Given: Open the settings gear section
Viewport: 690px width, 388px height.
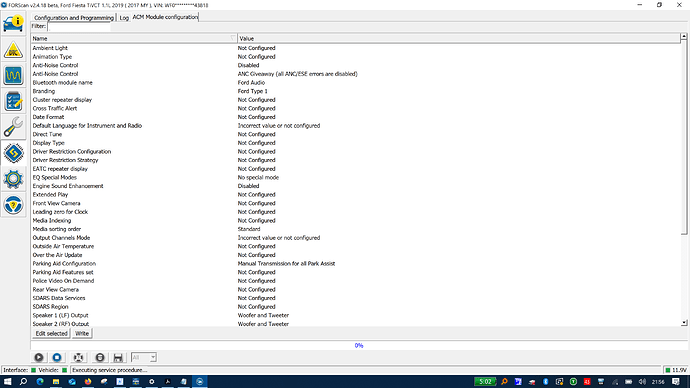Looking at the screenshot, I should pos(13,179).
